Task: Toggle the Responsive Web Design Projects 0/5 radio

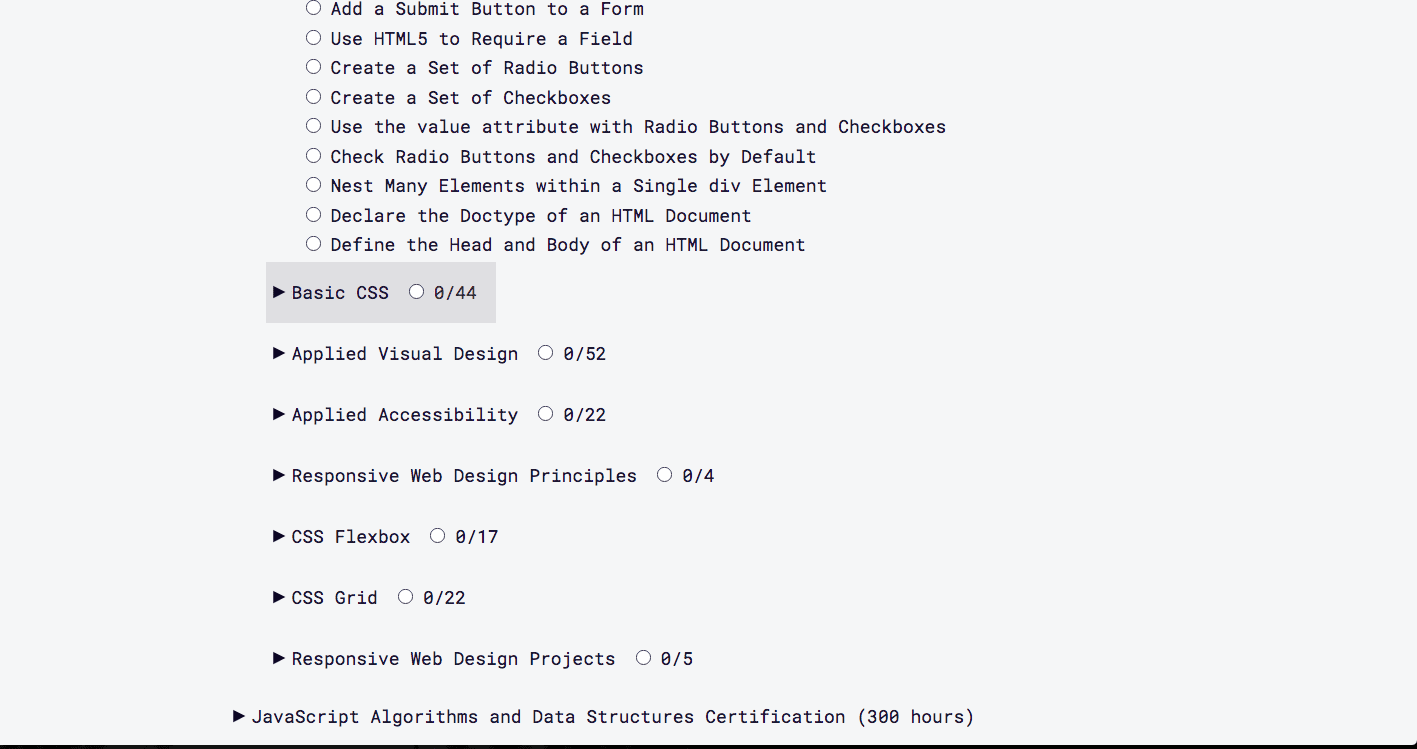Action: coord(644,658)
